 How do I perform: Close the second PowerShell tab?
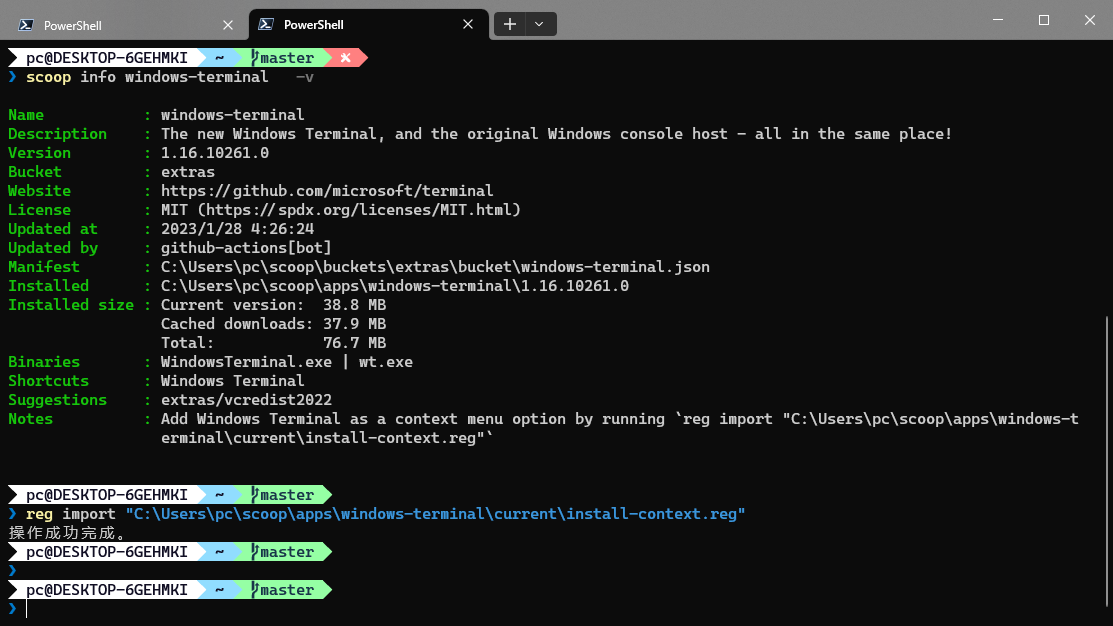pyautogui.click(x=468, y=24)
